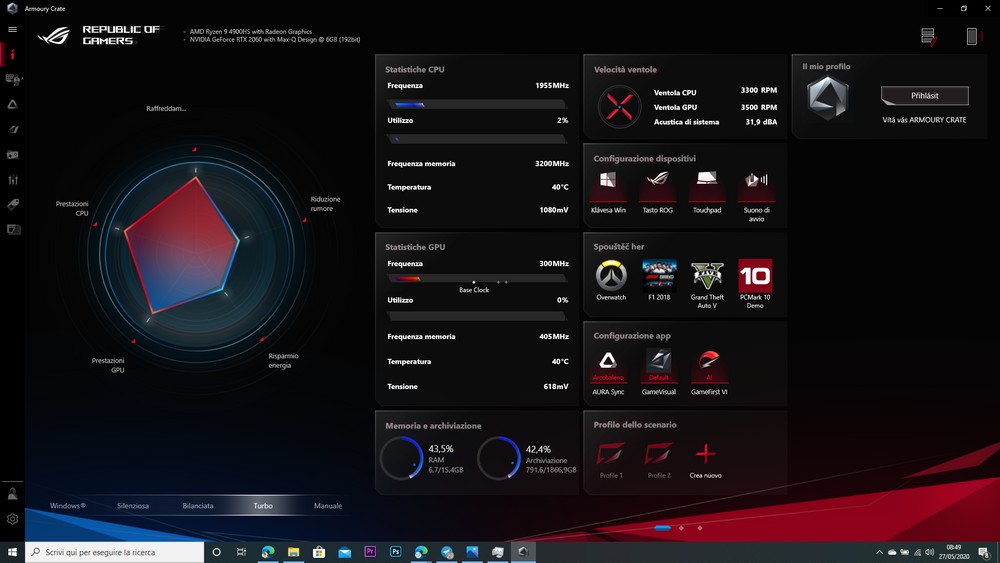This screenshot has height=563, width=1000.
Task: Select the second page indicator dot
Action: point(681,527)
